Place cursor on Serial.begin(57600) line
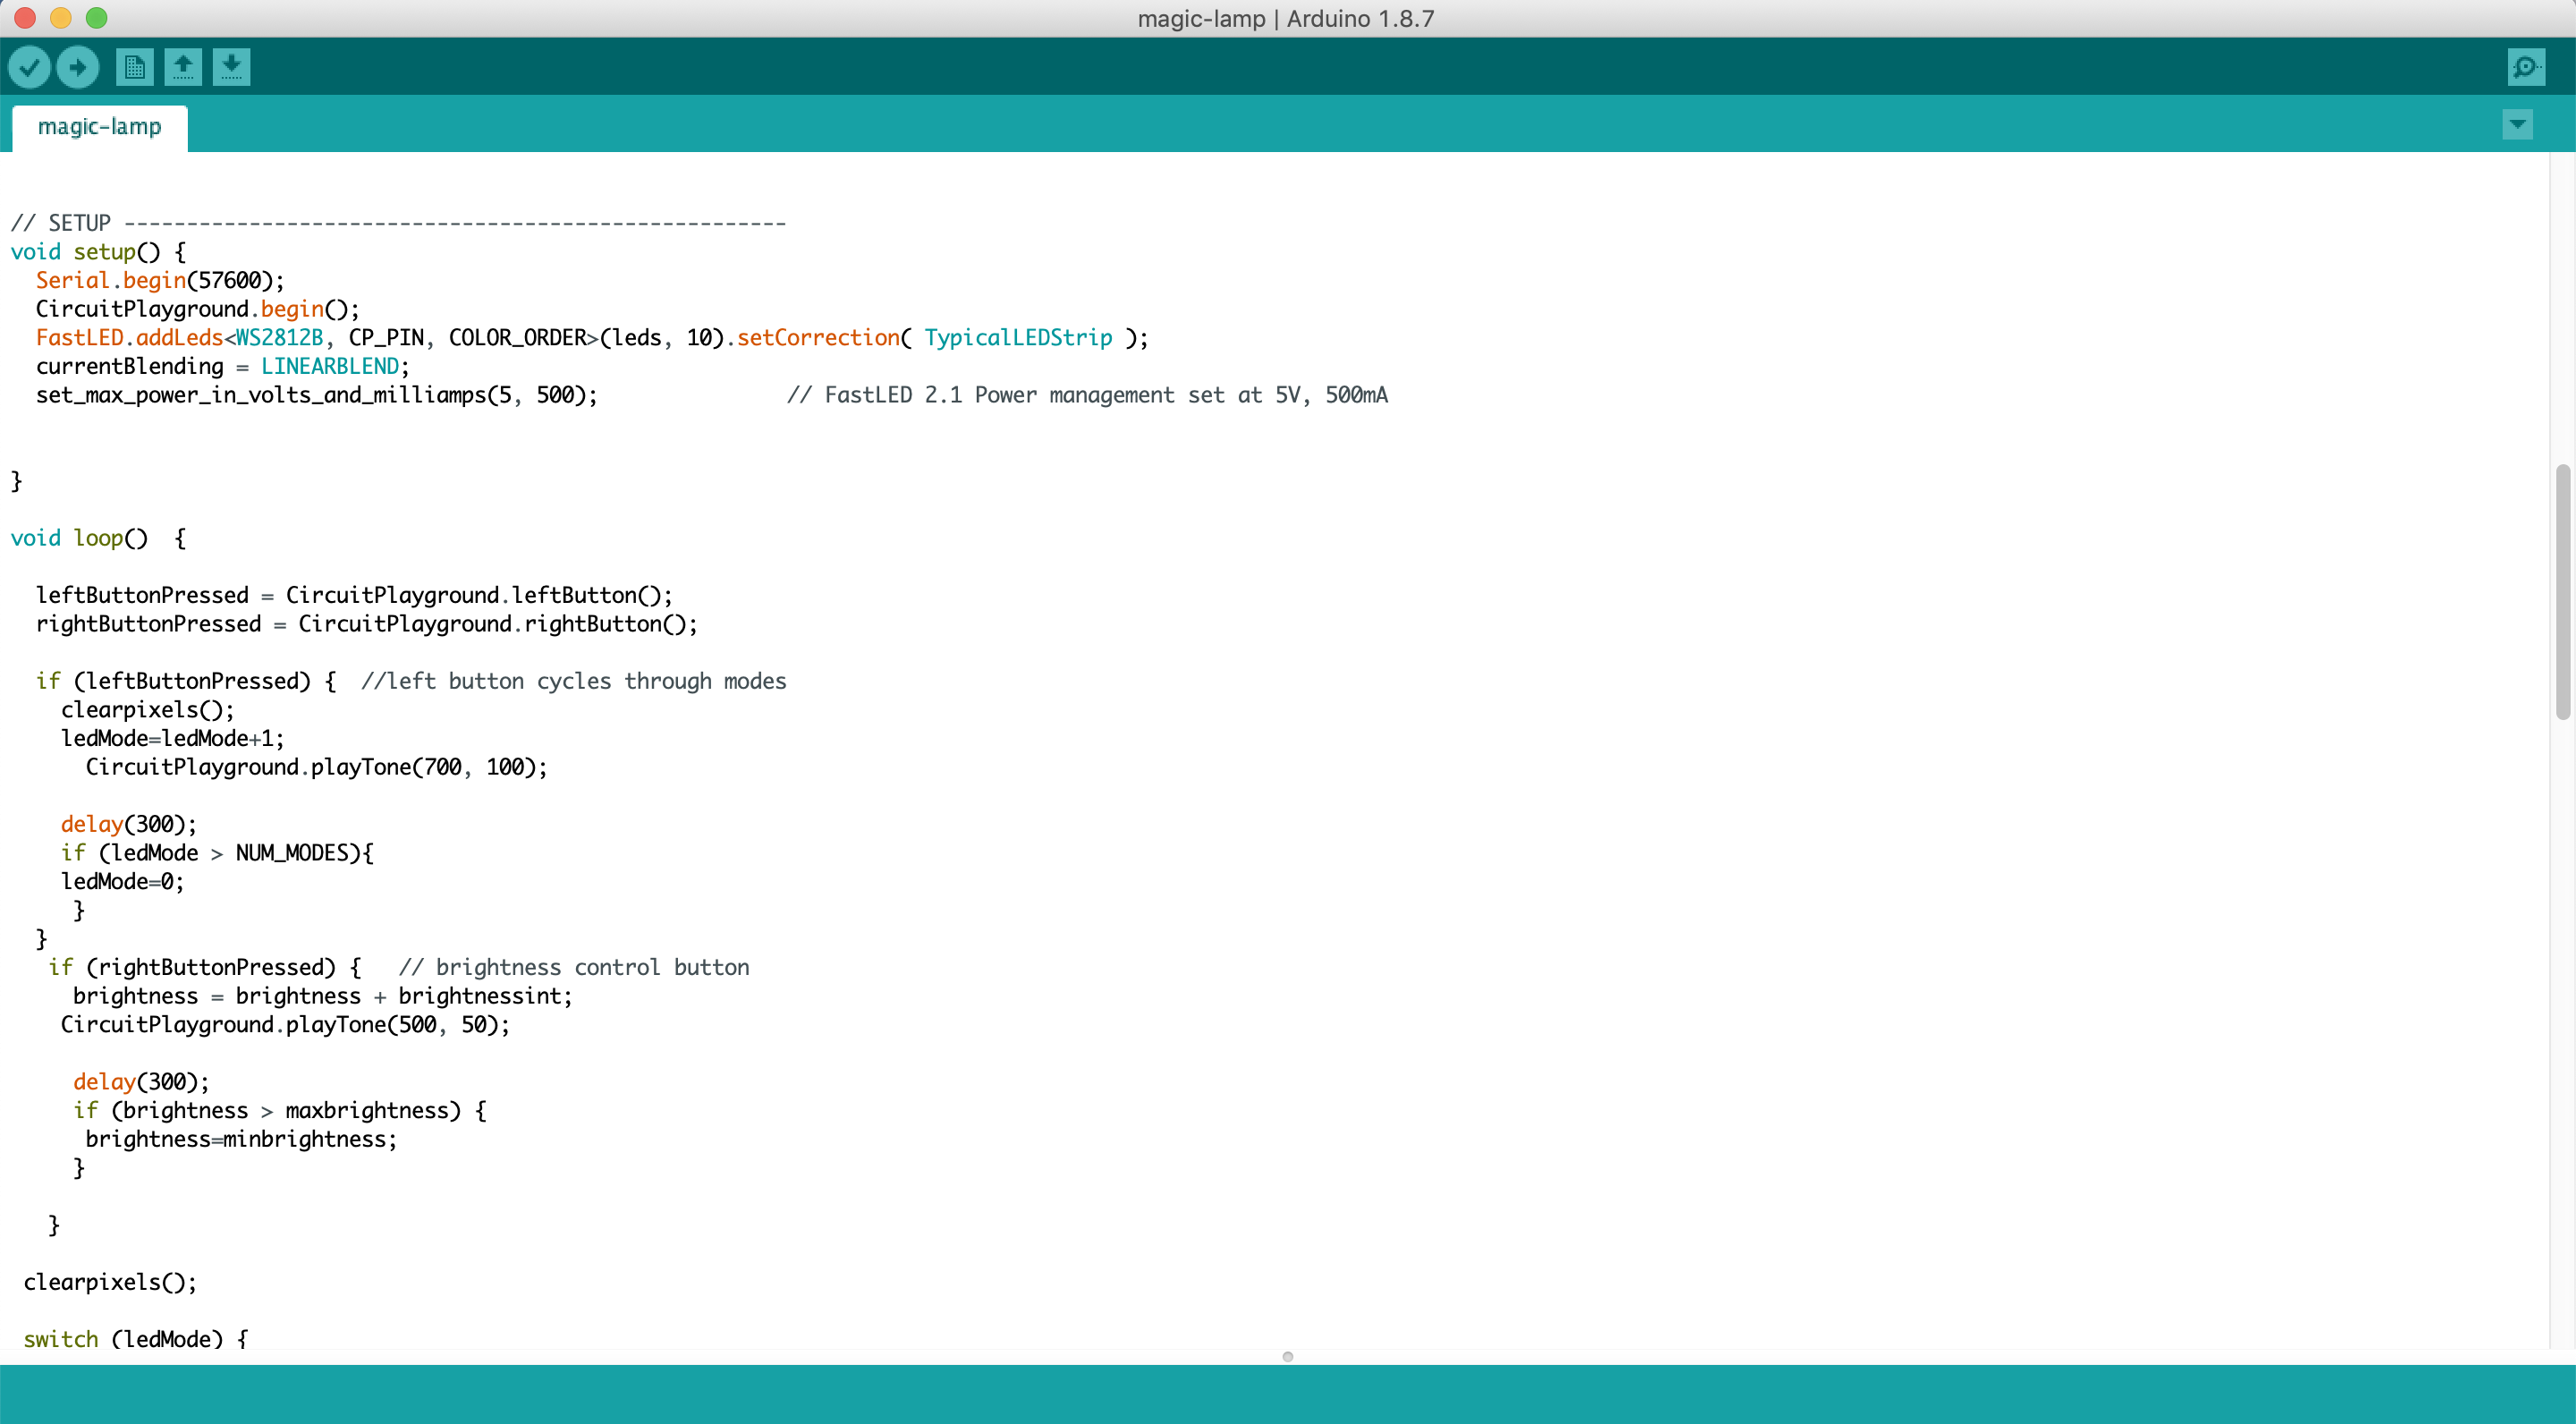The image size is (2576, 1424). (x=160, y=280)
